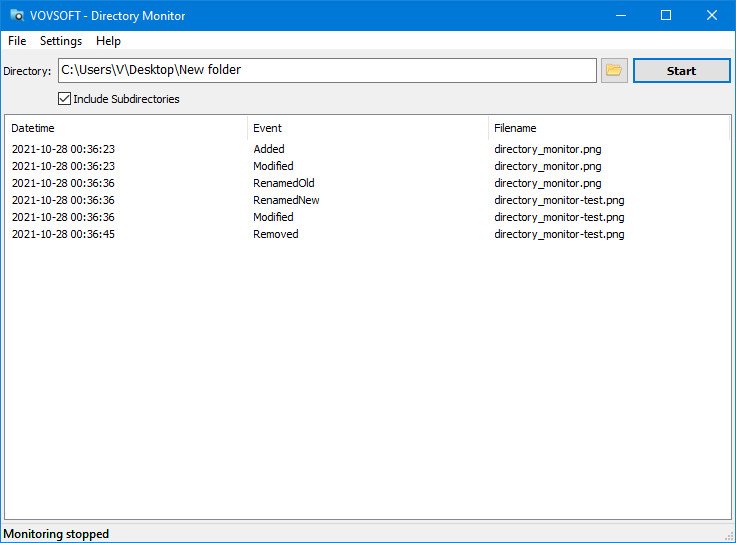This screenshot has height=543, width=736.
Task: Select the Added event cell
Action: tap(269, 149)
